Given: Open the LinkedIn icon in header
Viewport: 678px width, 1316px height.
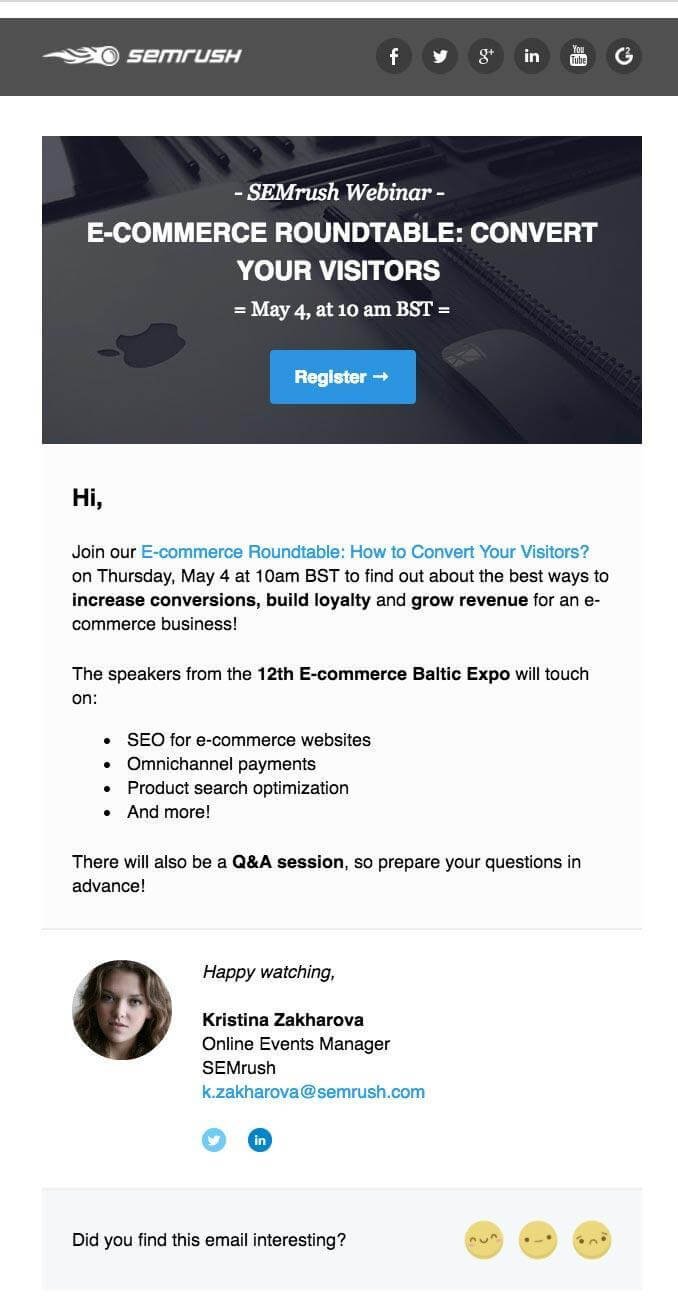Looking at the screenshot, I should [x=532, y=56].
